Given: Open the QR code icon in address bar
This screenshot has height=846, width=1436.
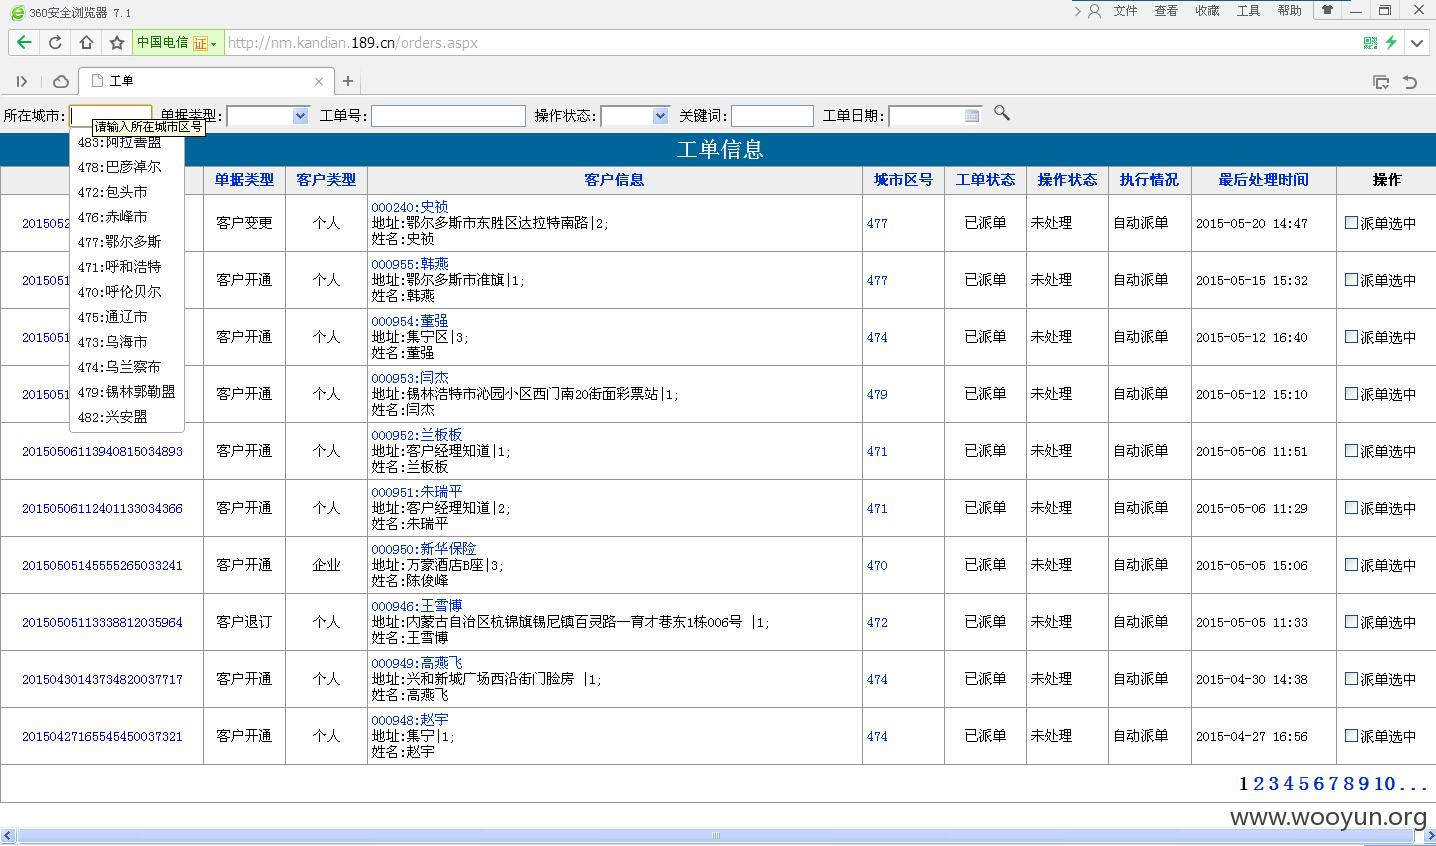Looking at the screenshot, I should point(1370,43).
